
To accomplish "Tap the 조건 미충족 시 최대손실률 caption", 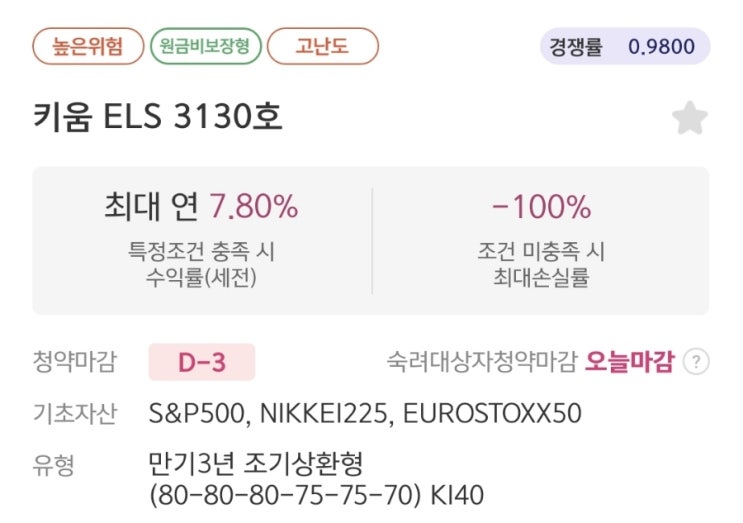I will [541, 265].
